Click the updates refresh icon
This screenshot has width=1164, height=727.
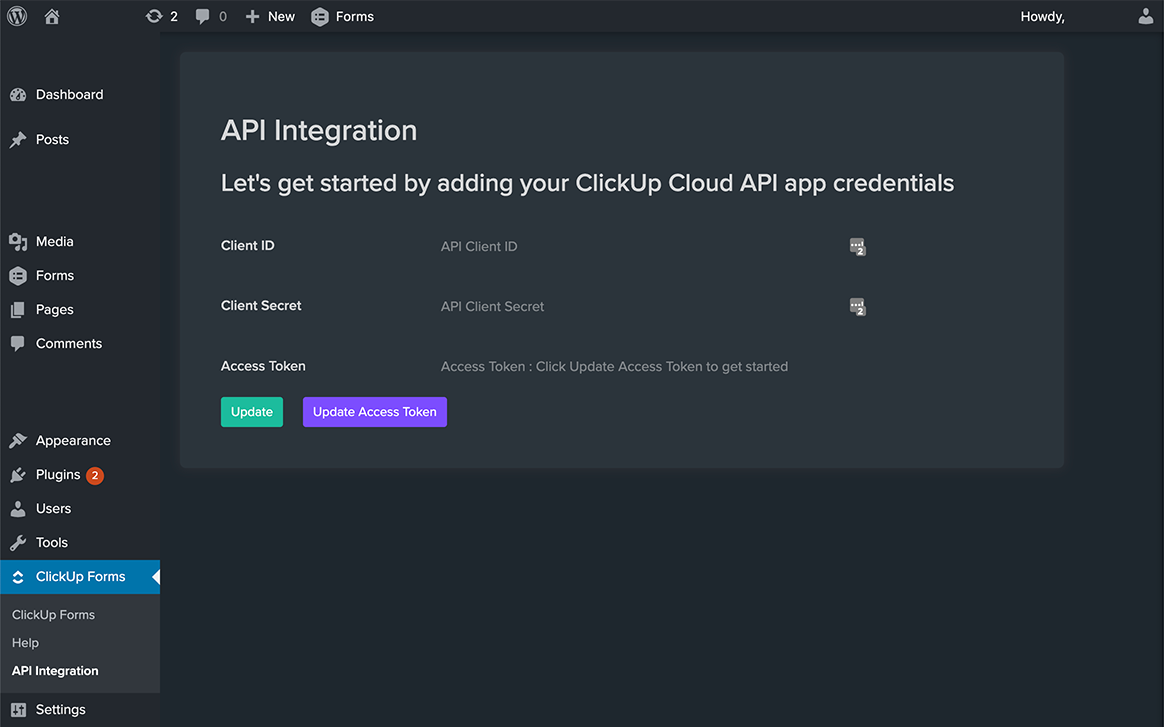click(x=154, y=16)
